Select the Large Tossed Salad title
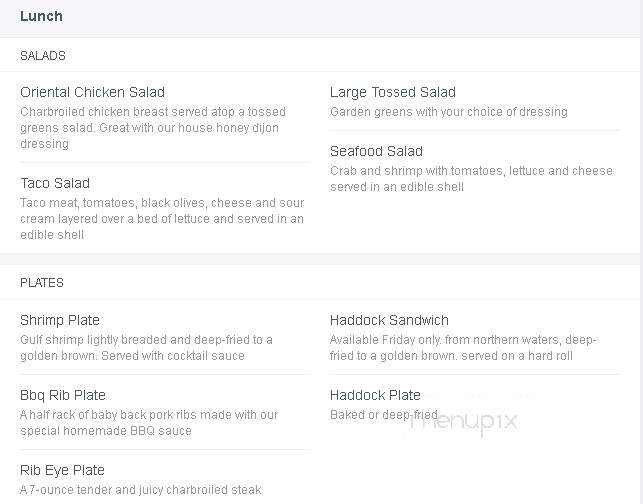The width and height of the screenshot is (643, 504). click(393, 92)
